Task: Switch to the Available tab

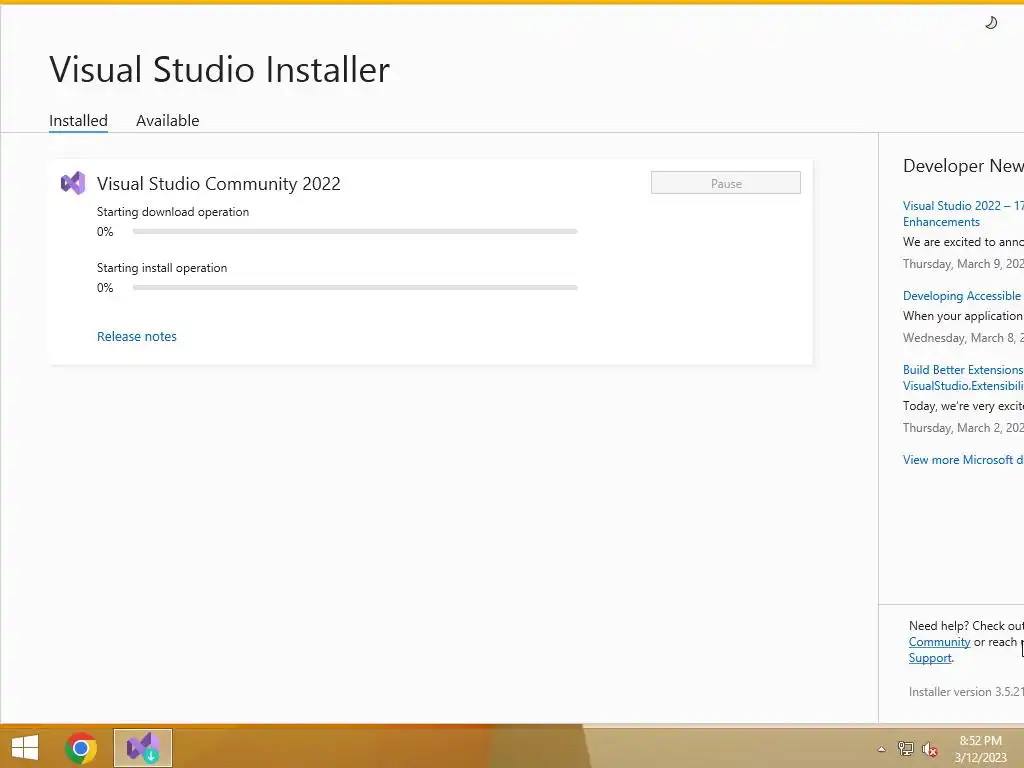Action: [168, 121]
